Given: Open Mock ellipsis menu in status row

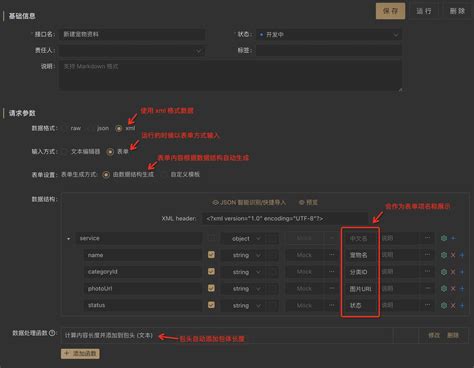Looking at the screenshot, I should pos(331,305).
